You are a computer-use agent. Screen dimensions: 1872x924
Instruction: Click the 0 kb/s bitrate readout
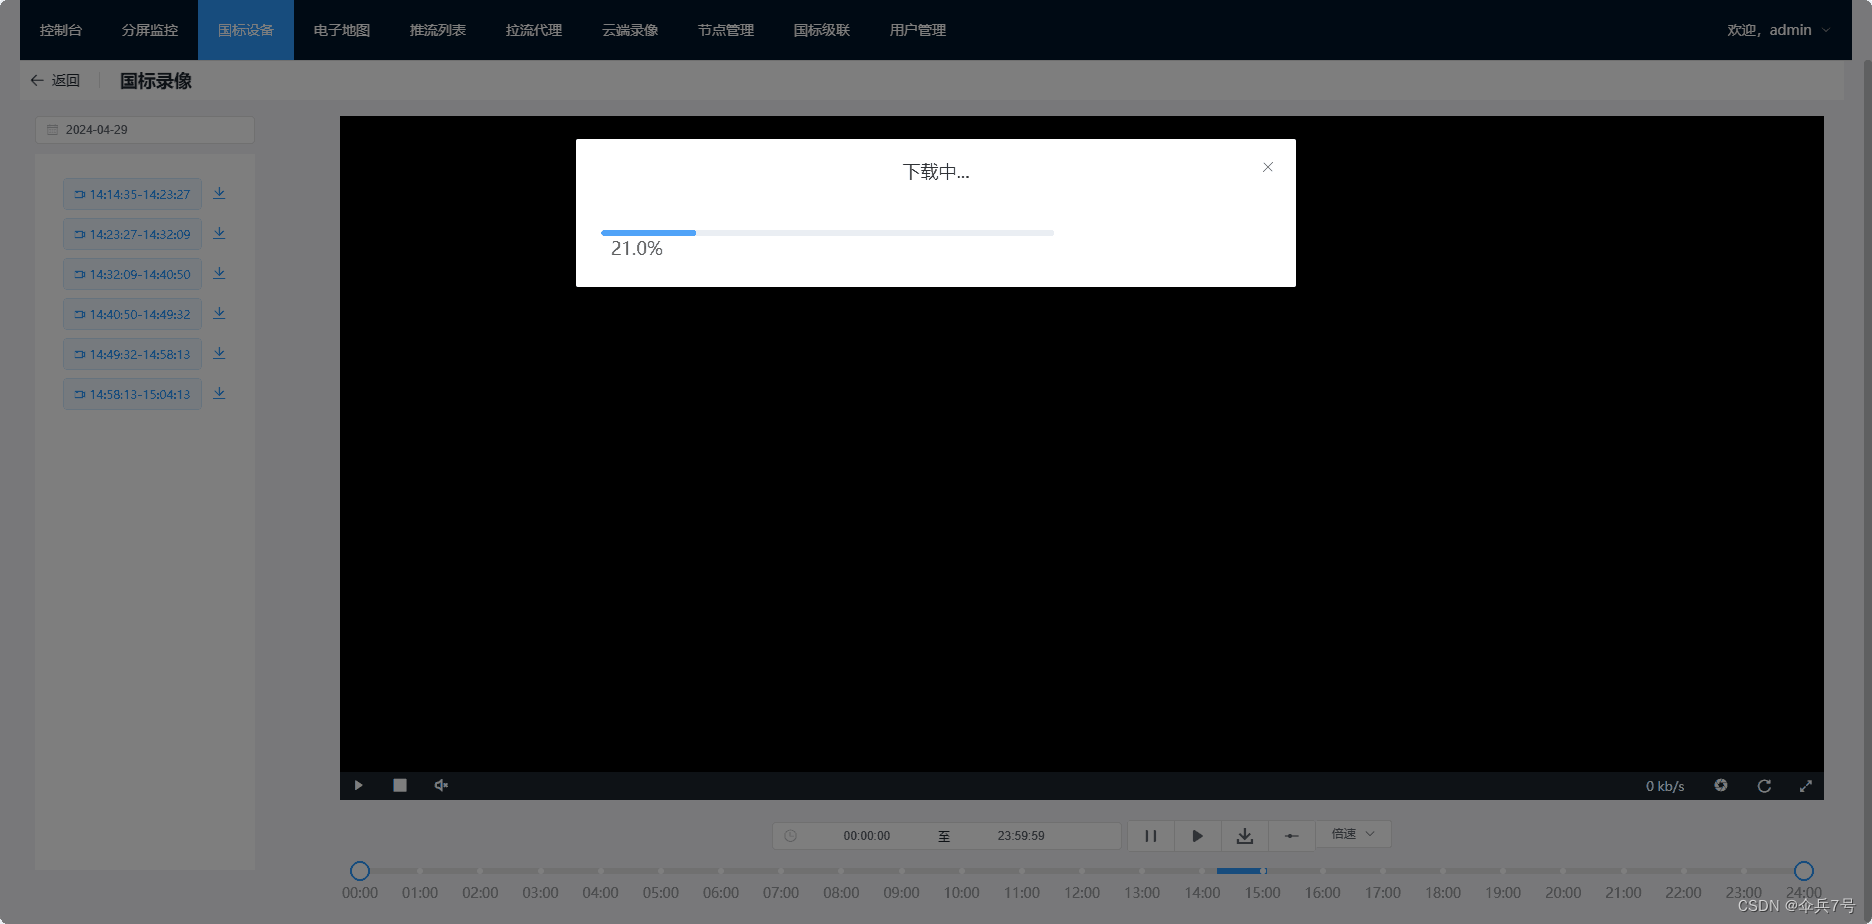(1665, 786)
